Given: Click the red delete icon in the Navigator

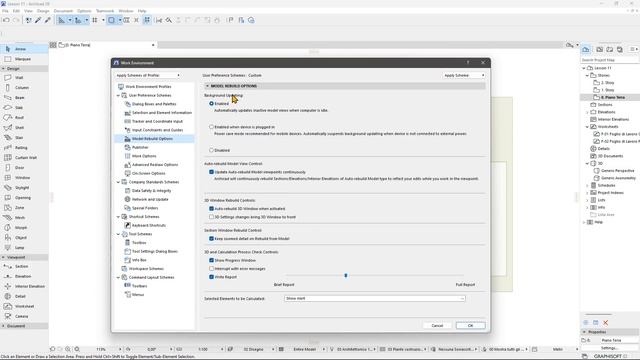Looking at the screenshot, I should click(606, 322).
